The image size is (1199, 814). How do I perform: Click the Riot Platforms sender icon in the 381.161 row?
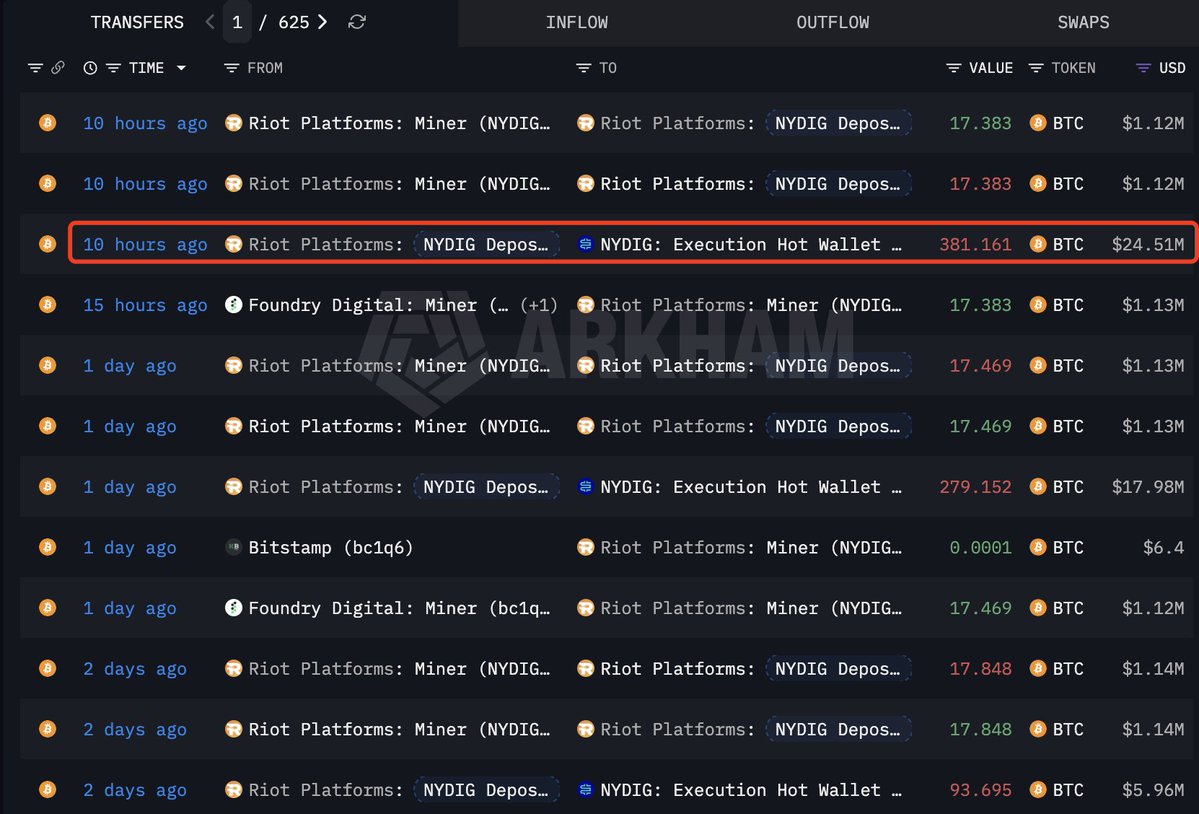pos(233,244)
